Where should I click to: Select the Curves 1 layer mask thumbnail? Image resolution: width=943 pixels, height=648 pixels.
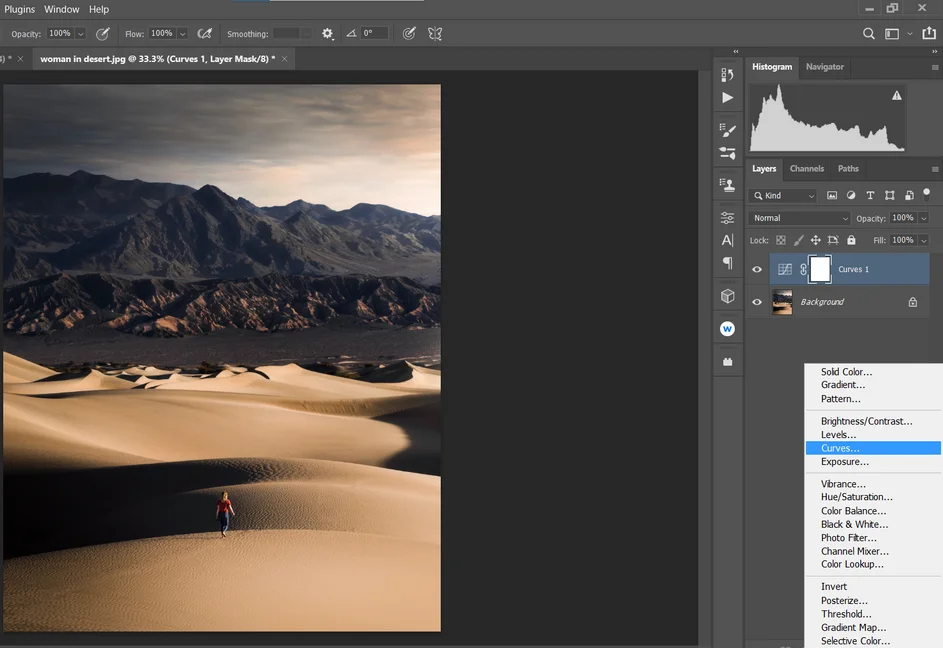click(x=820, y=269)
